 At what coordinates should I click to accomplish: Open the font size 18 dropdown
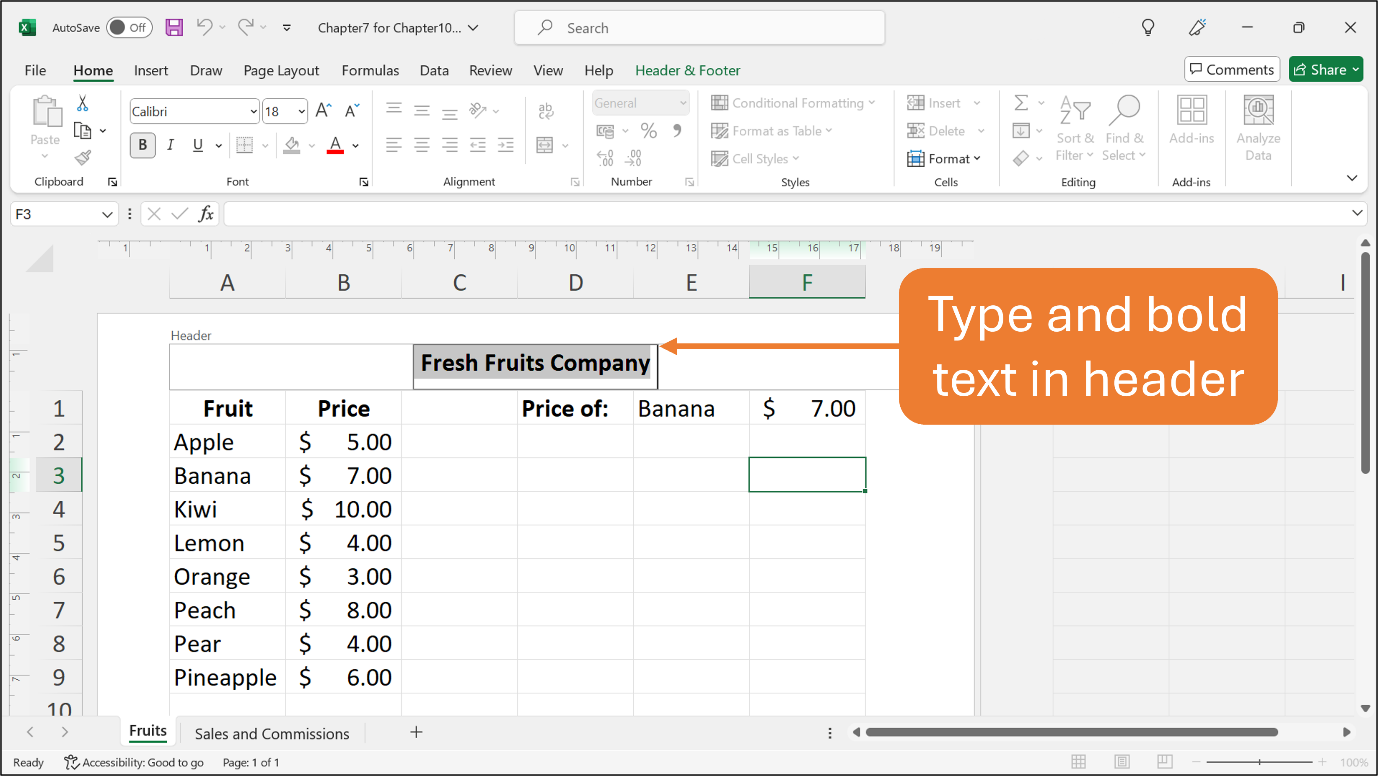coord(301,111)
